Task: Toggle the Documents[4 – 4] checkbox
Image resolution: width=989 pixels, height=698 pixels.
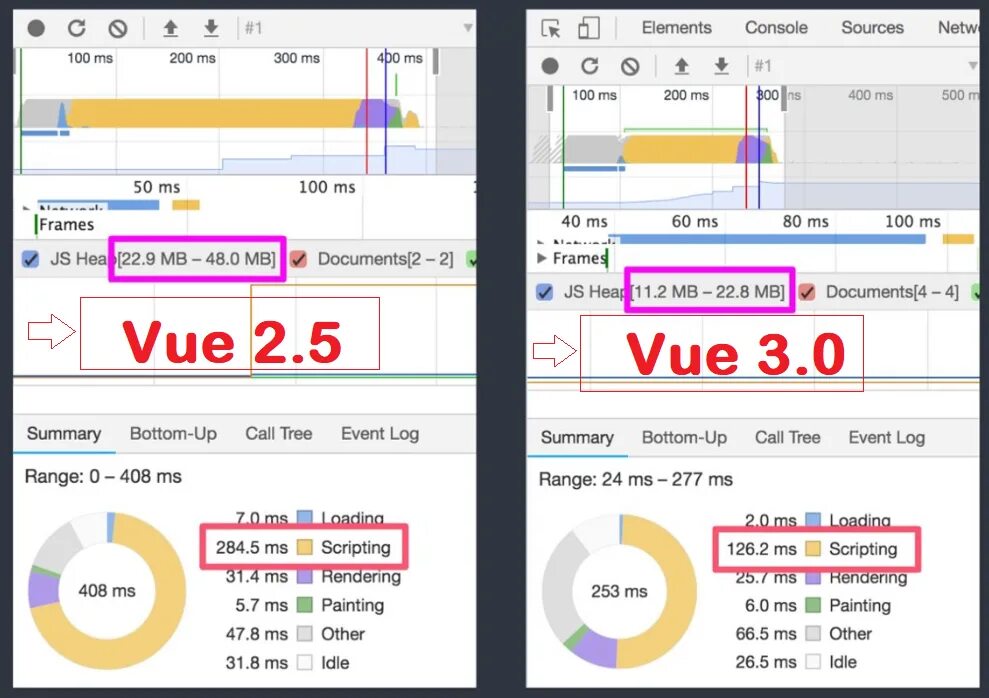Action: click(x=806, y=292)
